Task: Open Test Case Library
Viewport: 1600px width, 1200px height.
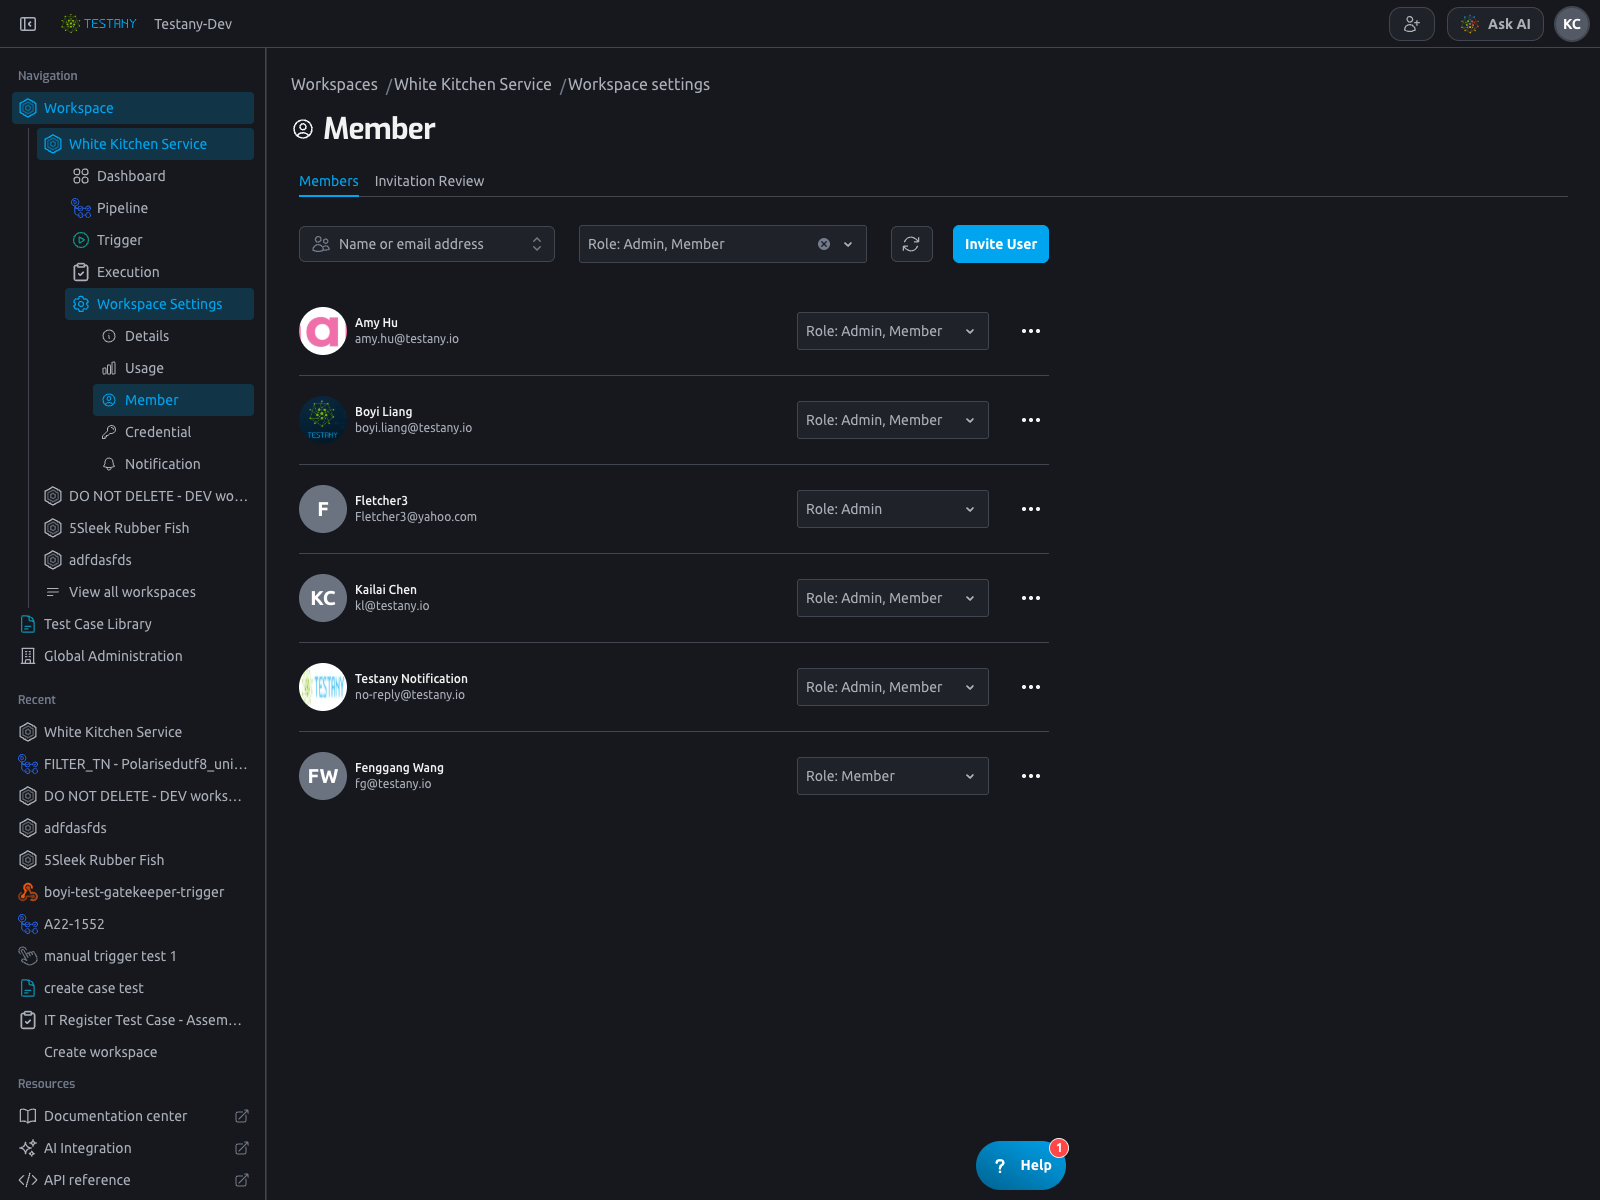Action: pyautogui.click(x=133, y=624)
